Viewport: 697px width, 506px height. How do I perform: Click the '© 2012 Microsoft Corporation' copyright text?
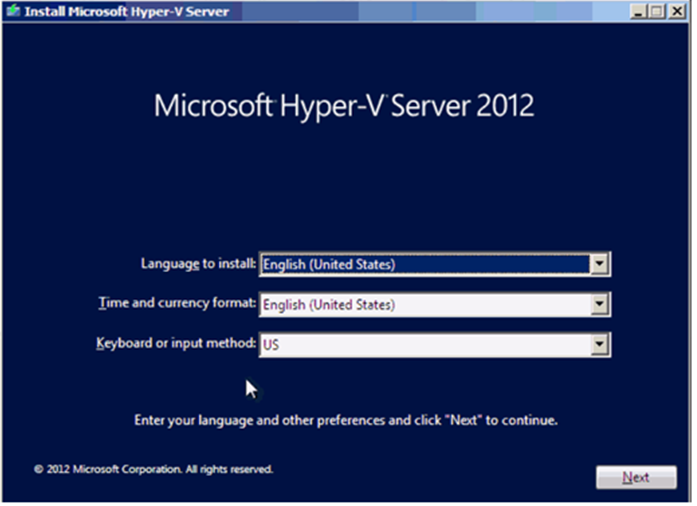(x=153, y=469)
